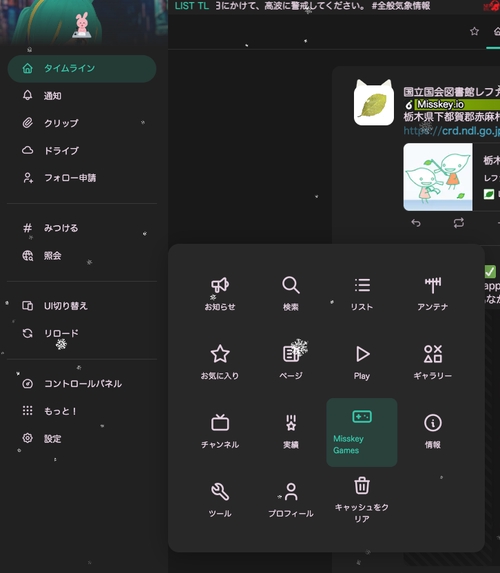Click キャッシュをクリア trash icon

pos(361,486)
